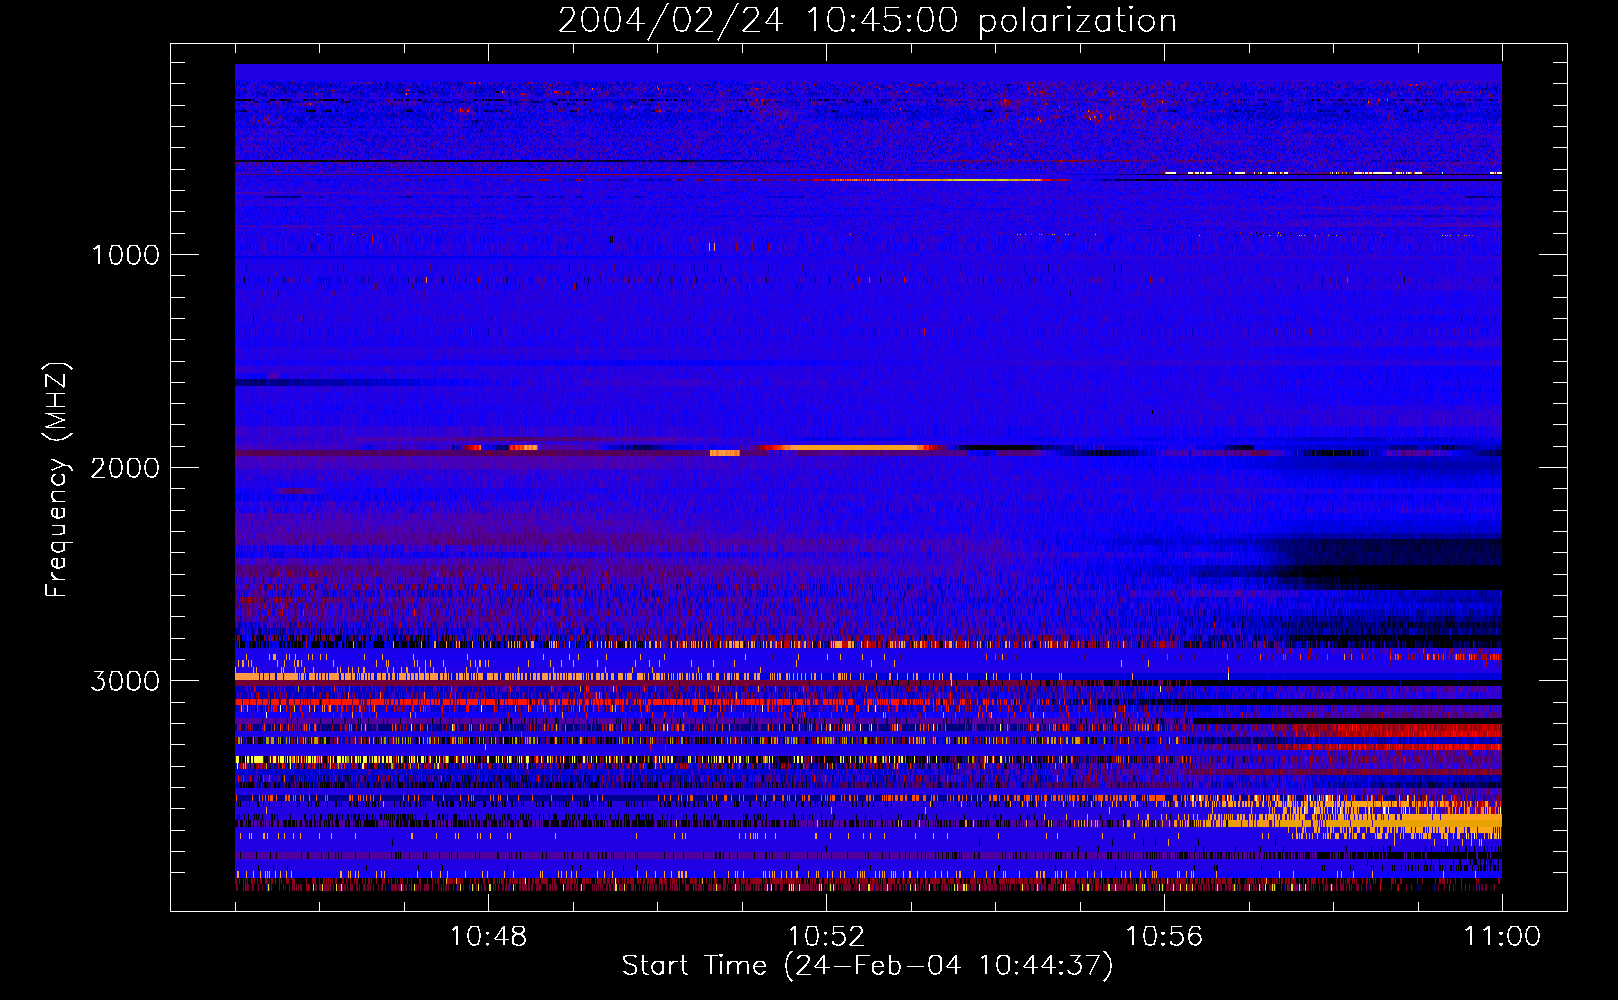Click the "Frequency (MHZ)" axis title
Viewport: 1618px width, 1000px height.
pos(57,480)
